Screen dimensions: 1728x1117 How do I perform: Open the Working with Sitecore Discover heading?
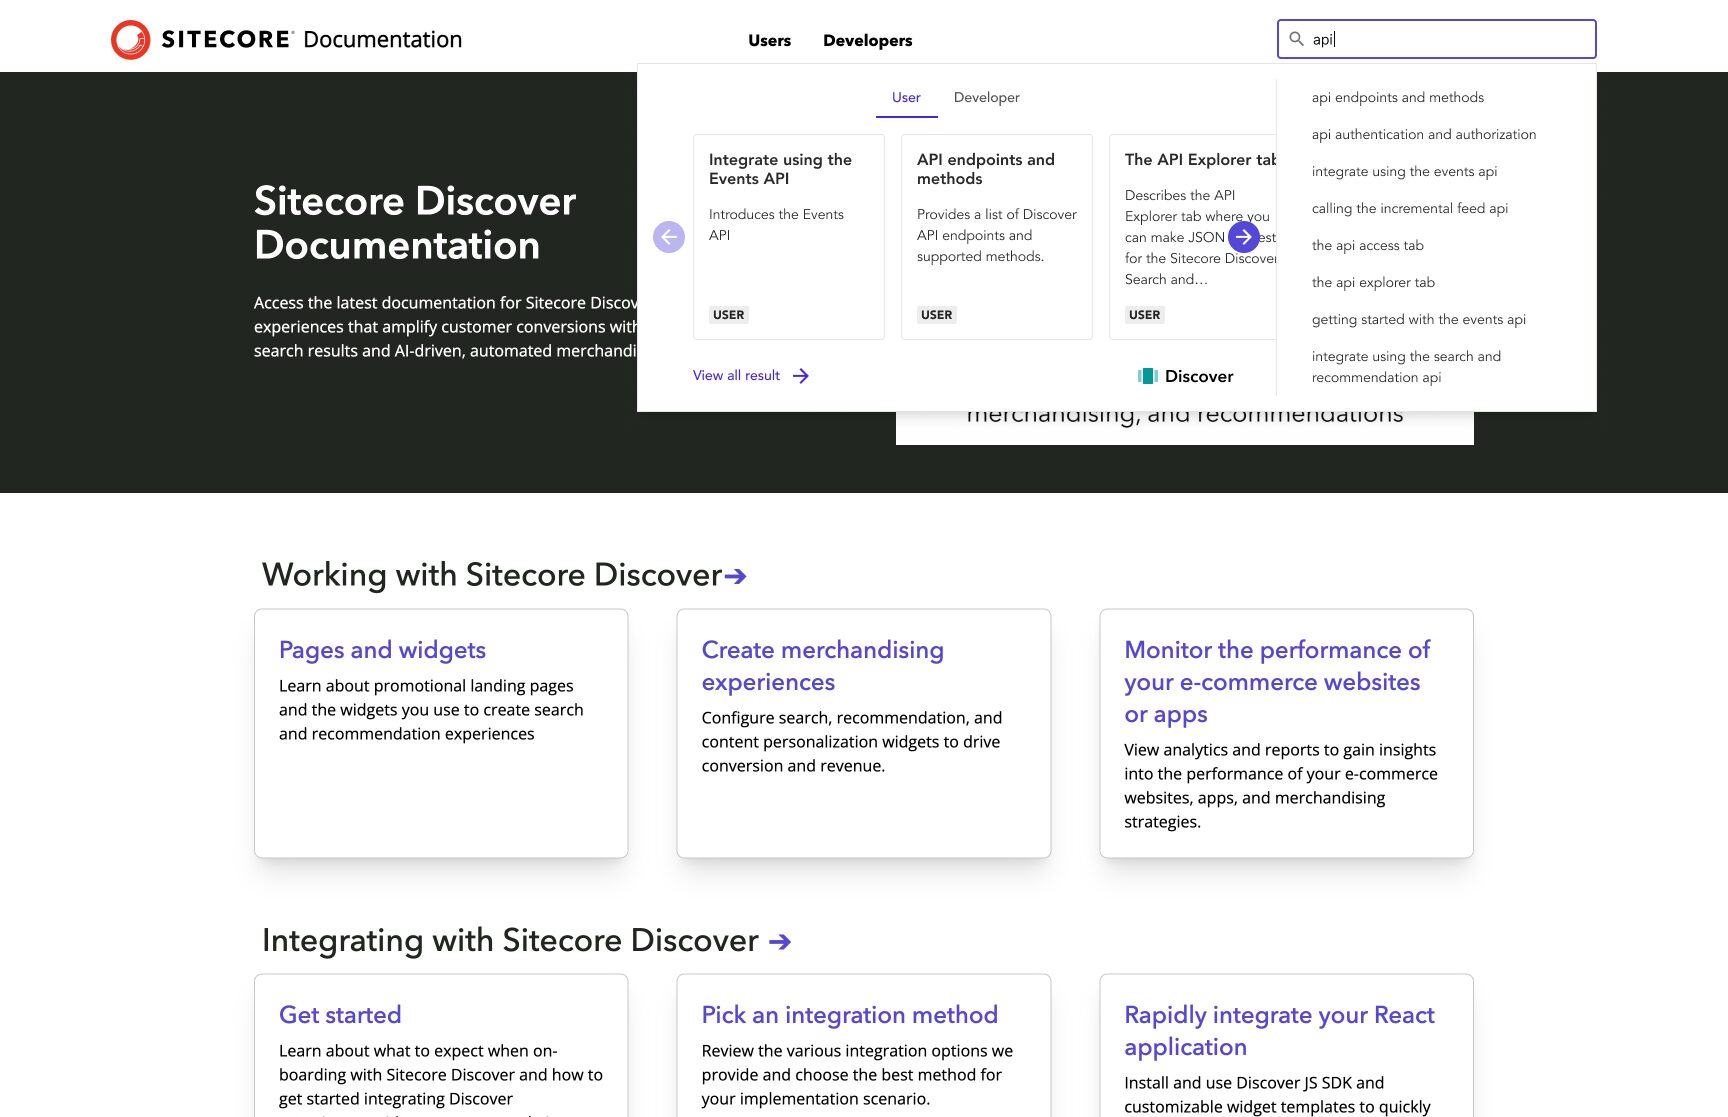[x=491, y=575]
